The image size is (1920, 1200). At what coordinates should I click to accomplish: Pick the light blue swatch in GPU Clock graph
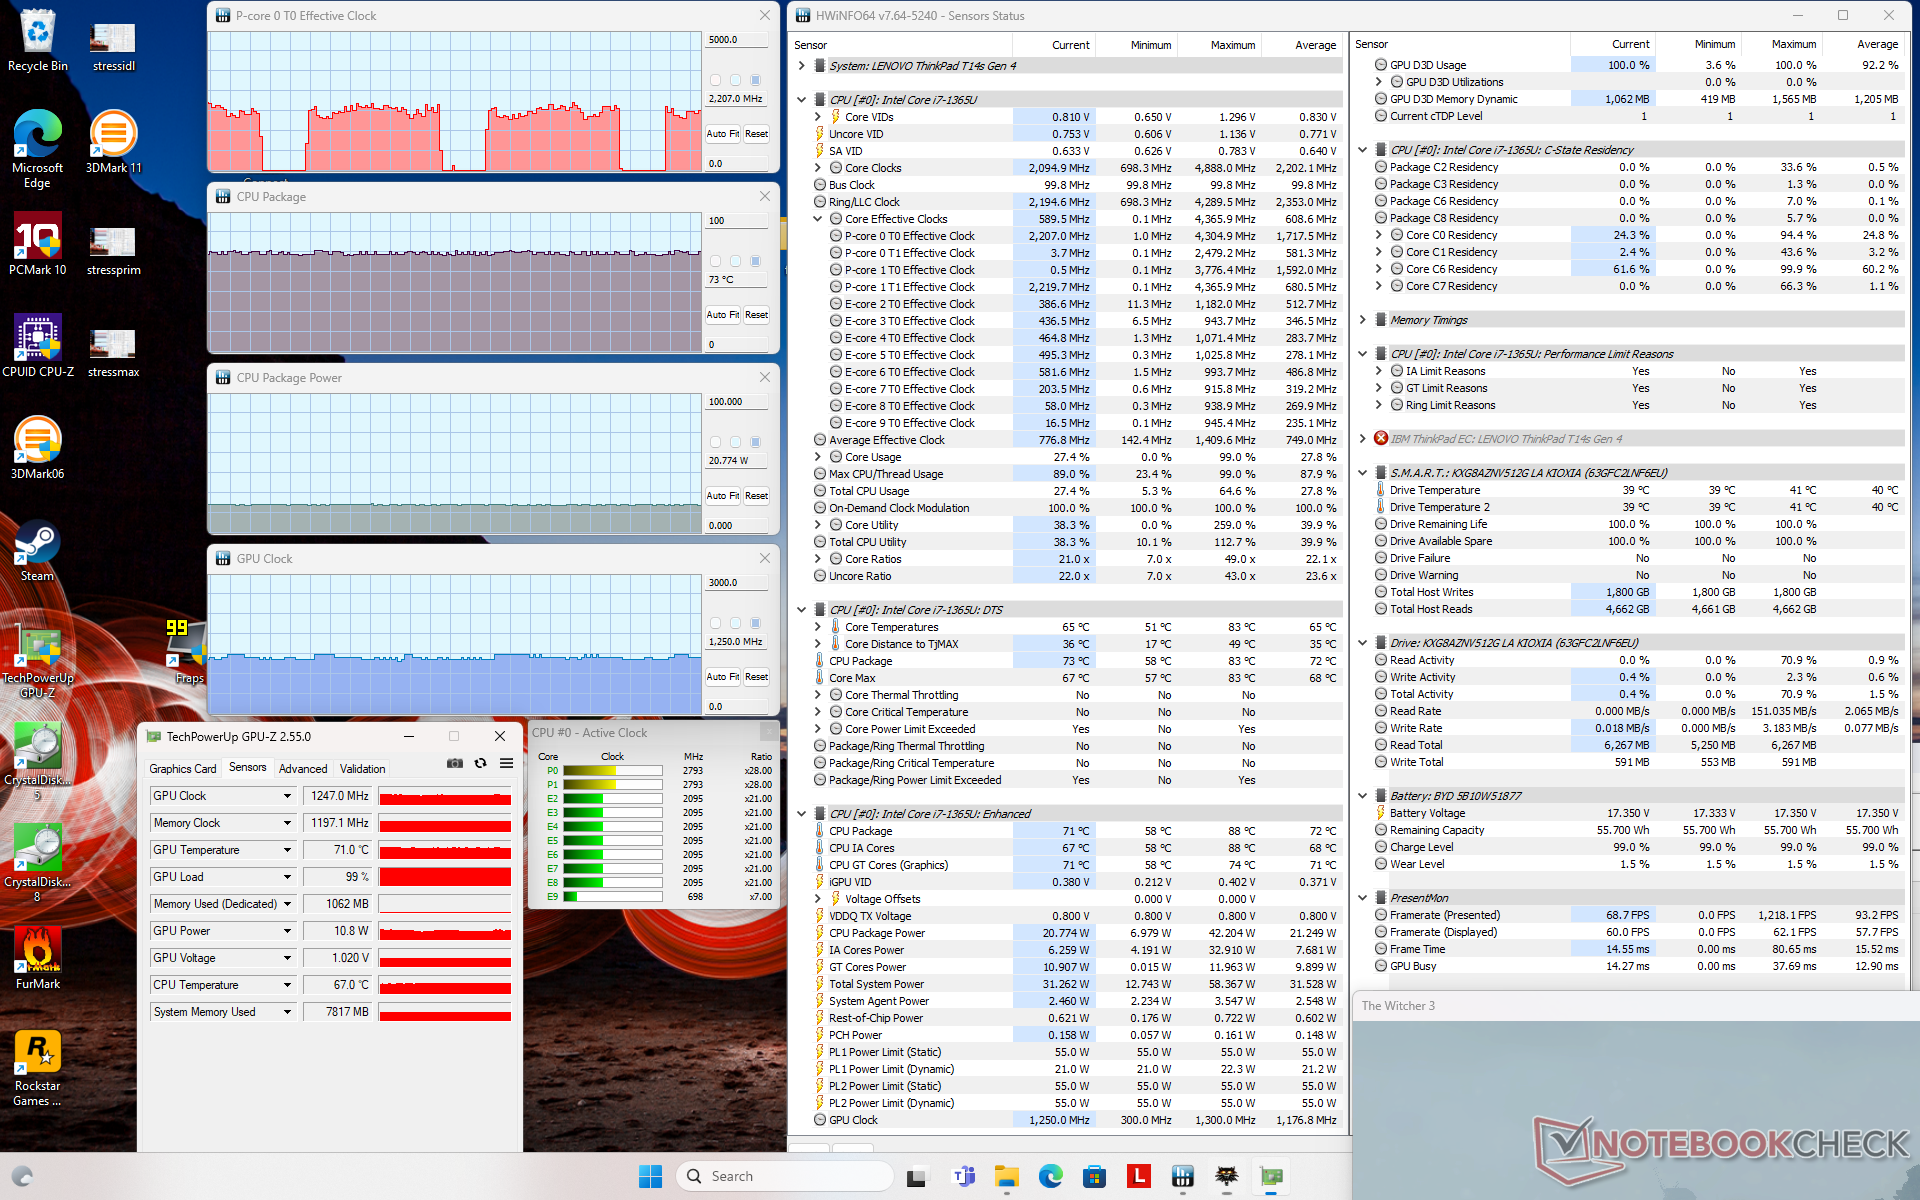pos(735,623)
